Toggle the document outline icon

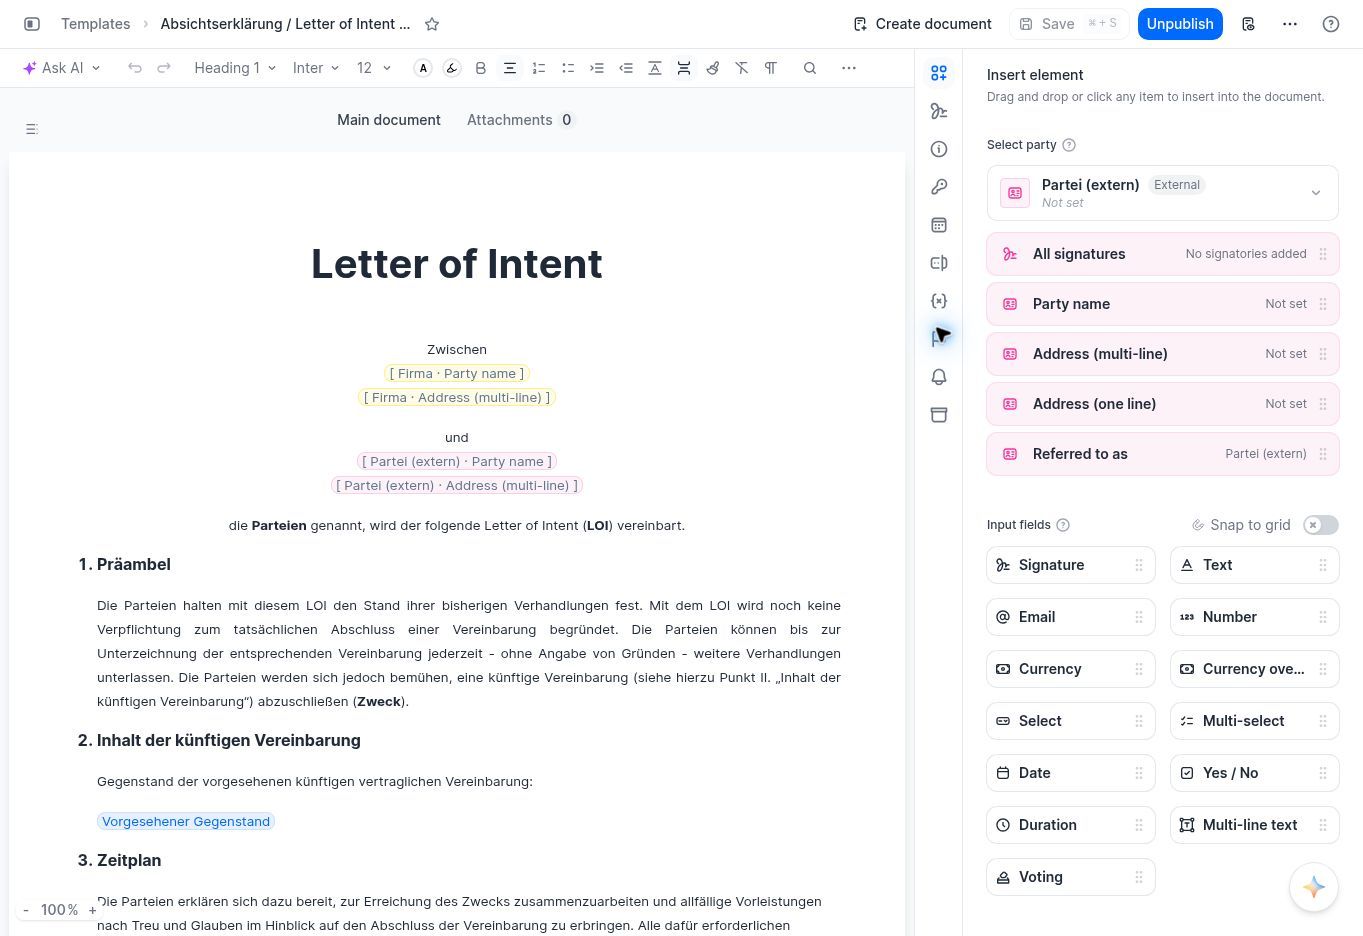coord(32,129)
